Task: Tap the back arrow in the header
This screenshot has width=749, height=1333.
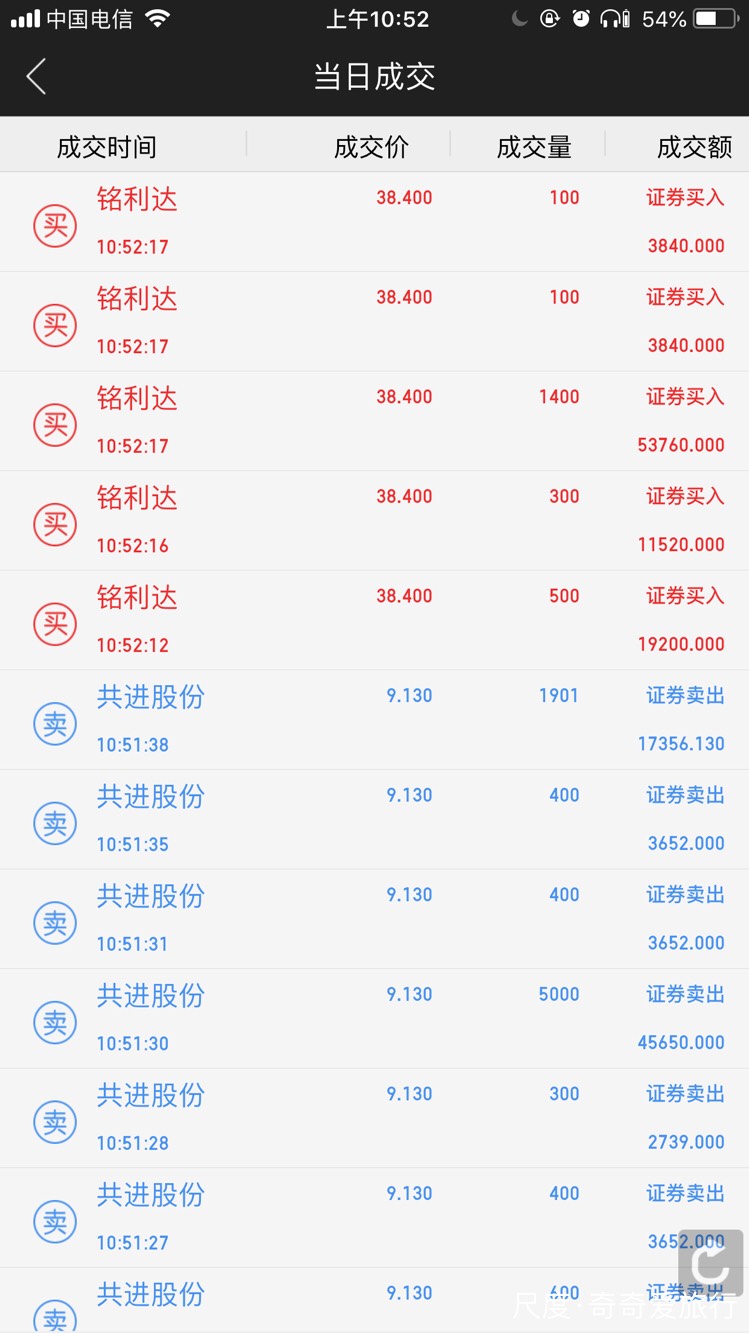Action: pyautogui.click(x=37, y=77)
